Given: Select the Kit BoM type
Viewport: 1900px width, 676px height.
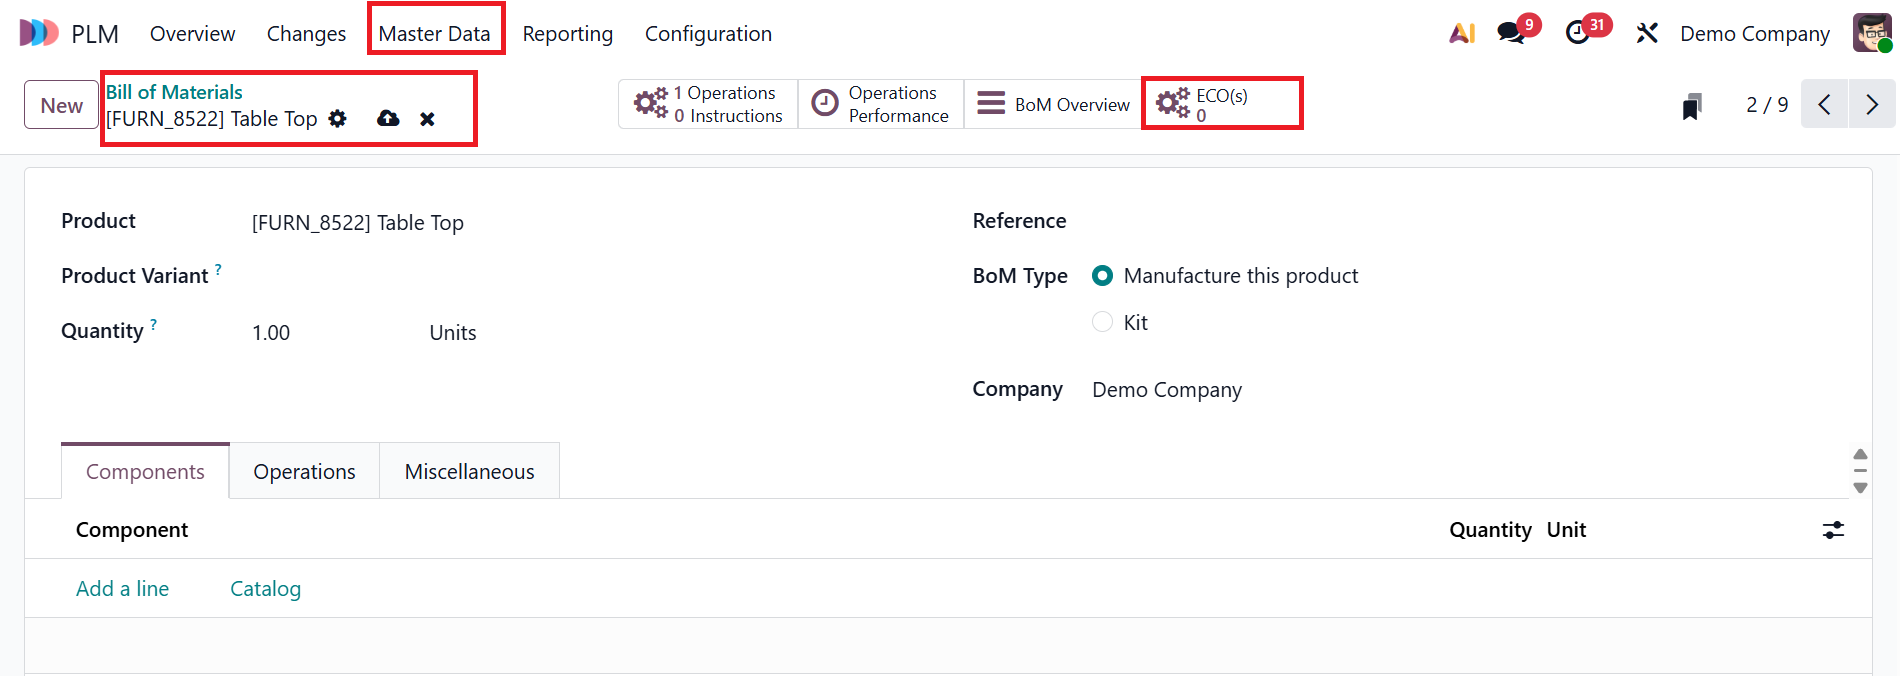Looking at the screenshot, I should [x=1102, y=321].
